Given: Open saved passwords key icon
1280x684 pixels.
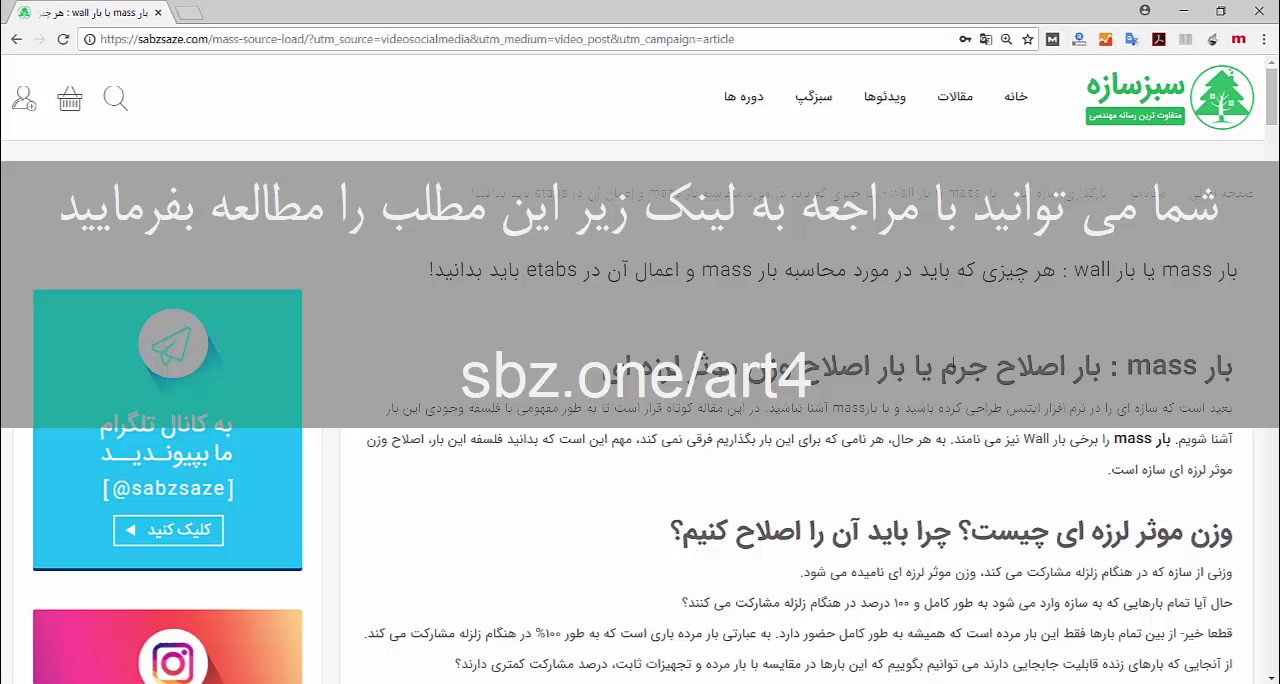Looking at the screenshot, I should [965, 39].
